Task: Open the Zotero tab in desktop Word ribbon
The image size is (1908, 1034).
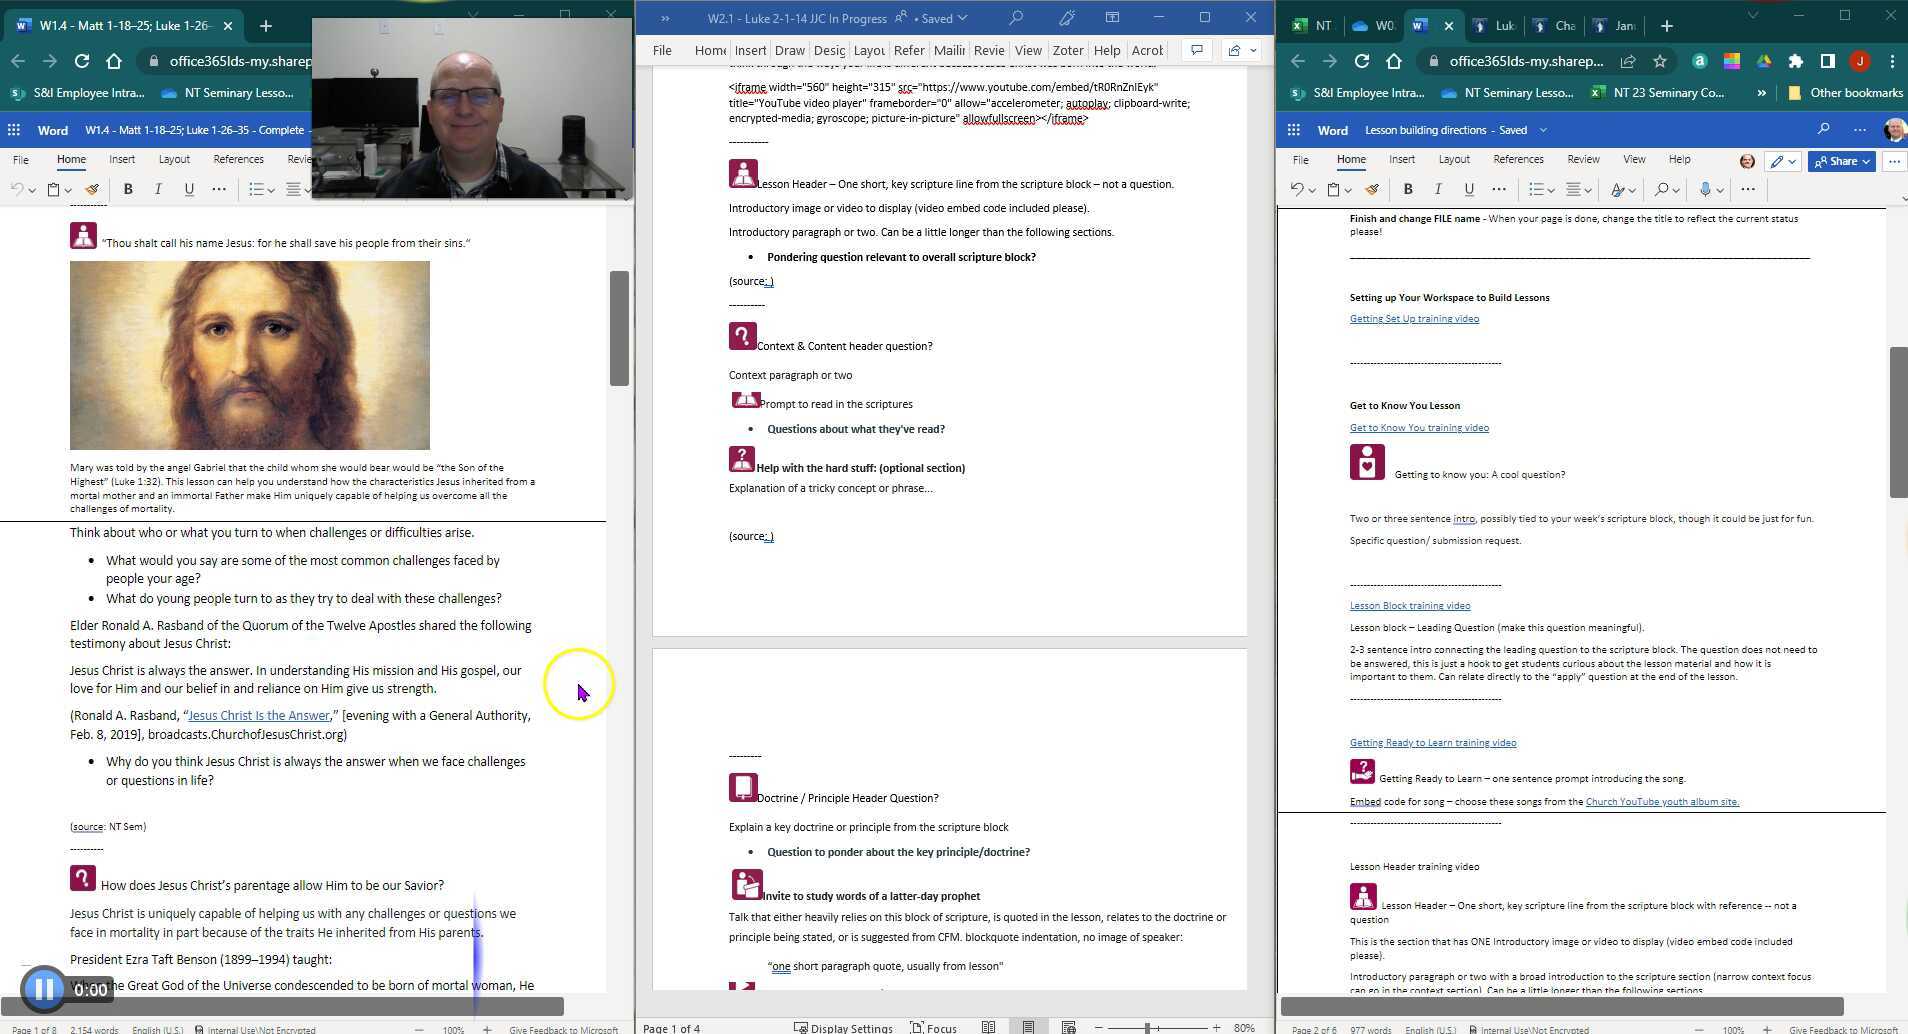Action: (1067, 50)
